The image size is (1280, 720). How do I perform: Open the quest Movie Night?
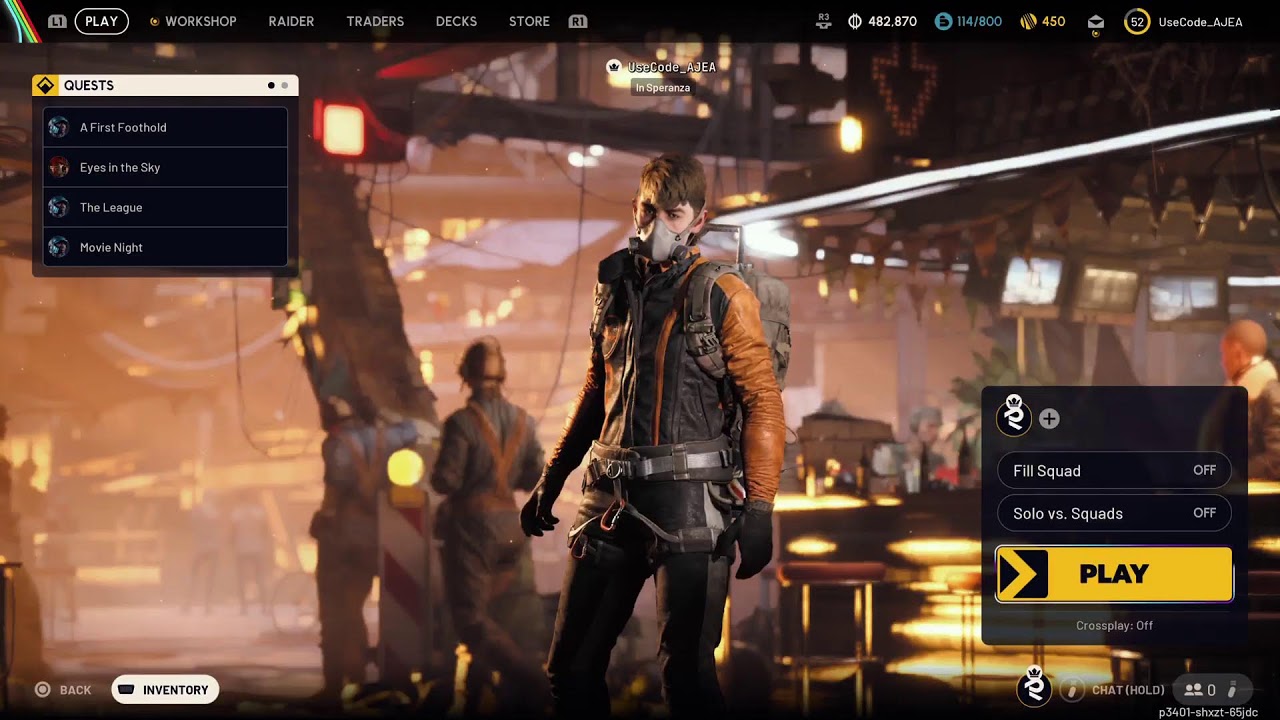coord(165,247)
